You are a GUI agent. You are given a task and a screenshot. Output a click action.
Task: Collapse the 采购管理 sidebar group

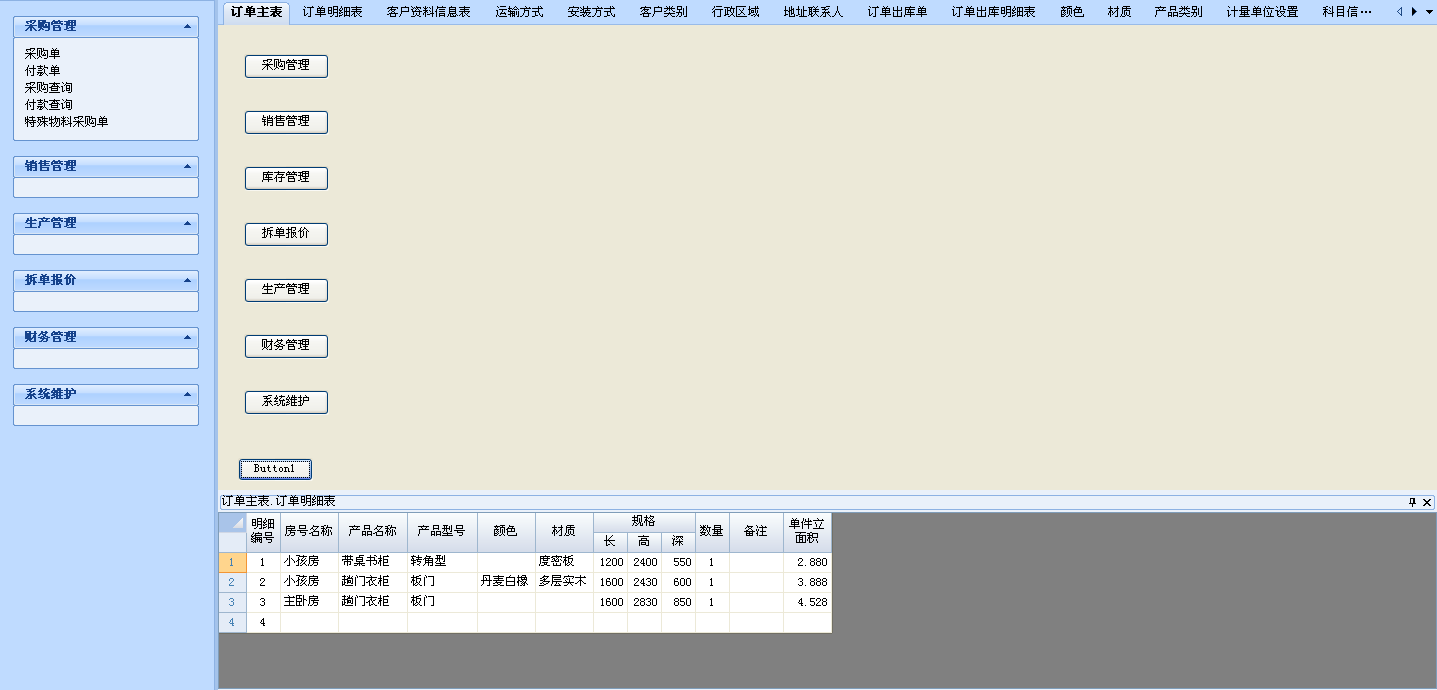coord(187,26)
